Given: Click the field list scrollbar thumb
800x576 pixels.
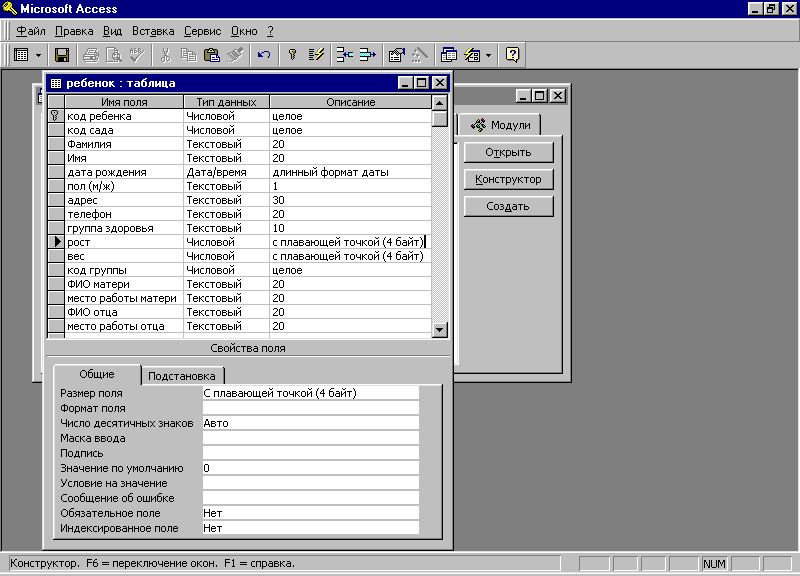Looking at the screenshot, I should pos(439,118).
